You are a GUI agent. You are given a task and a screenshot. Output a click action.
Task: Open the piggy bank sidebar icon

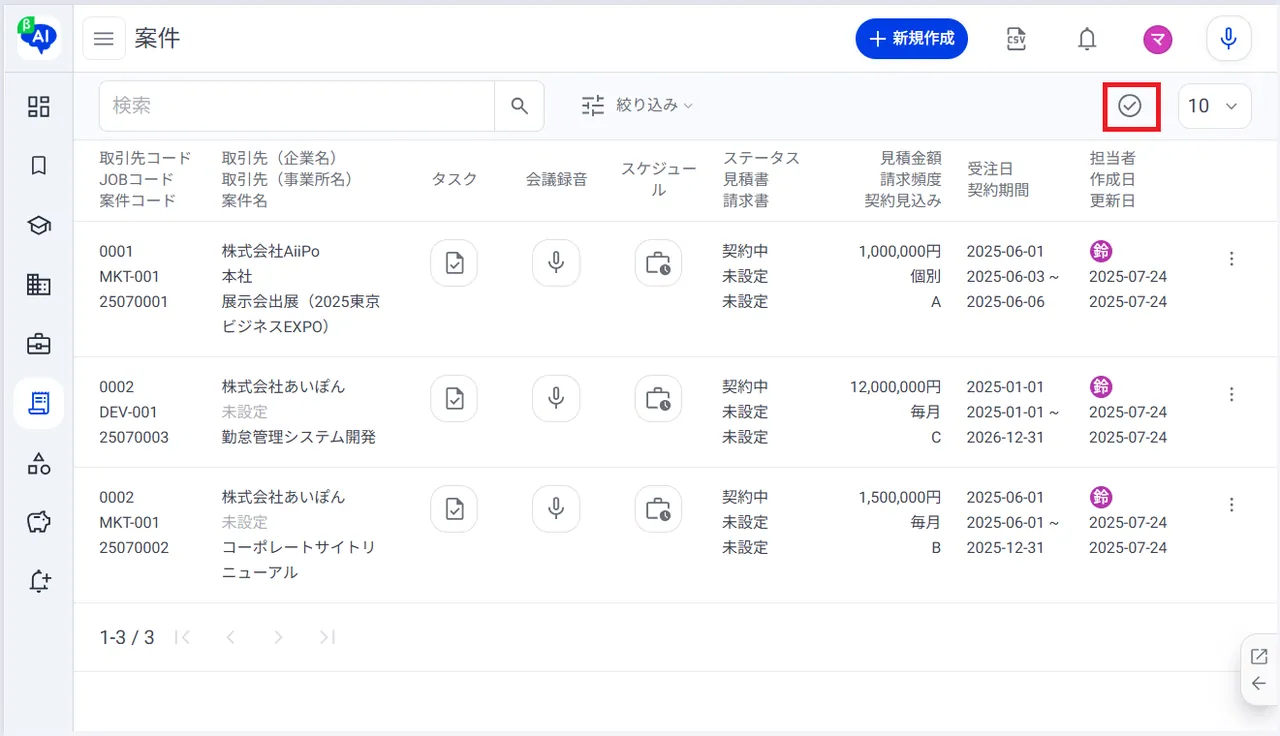pyautogui.click(x=39, y=522)
